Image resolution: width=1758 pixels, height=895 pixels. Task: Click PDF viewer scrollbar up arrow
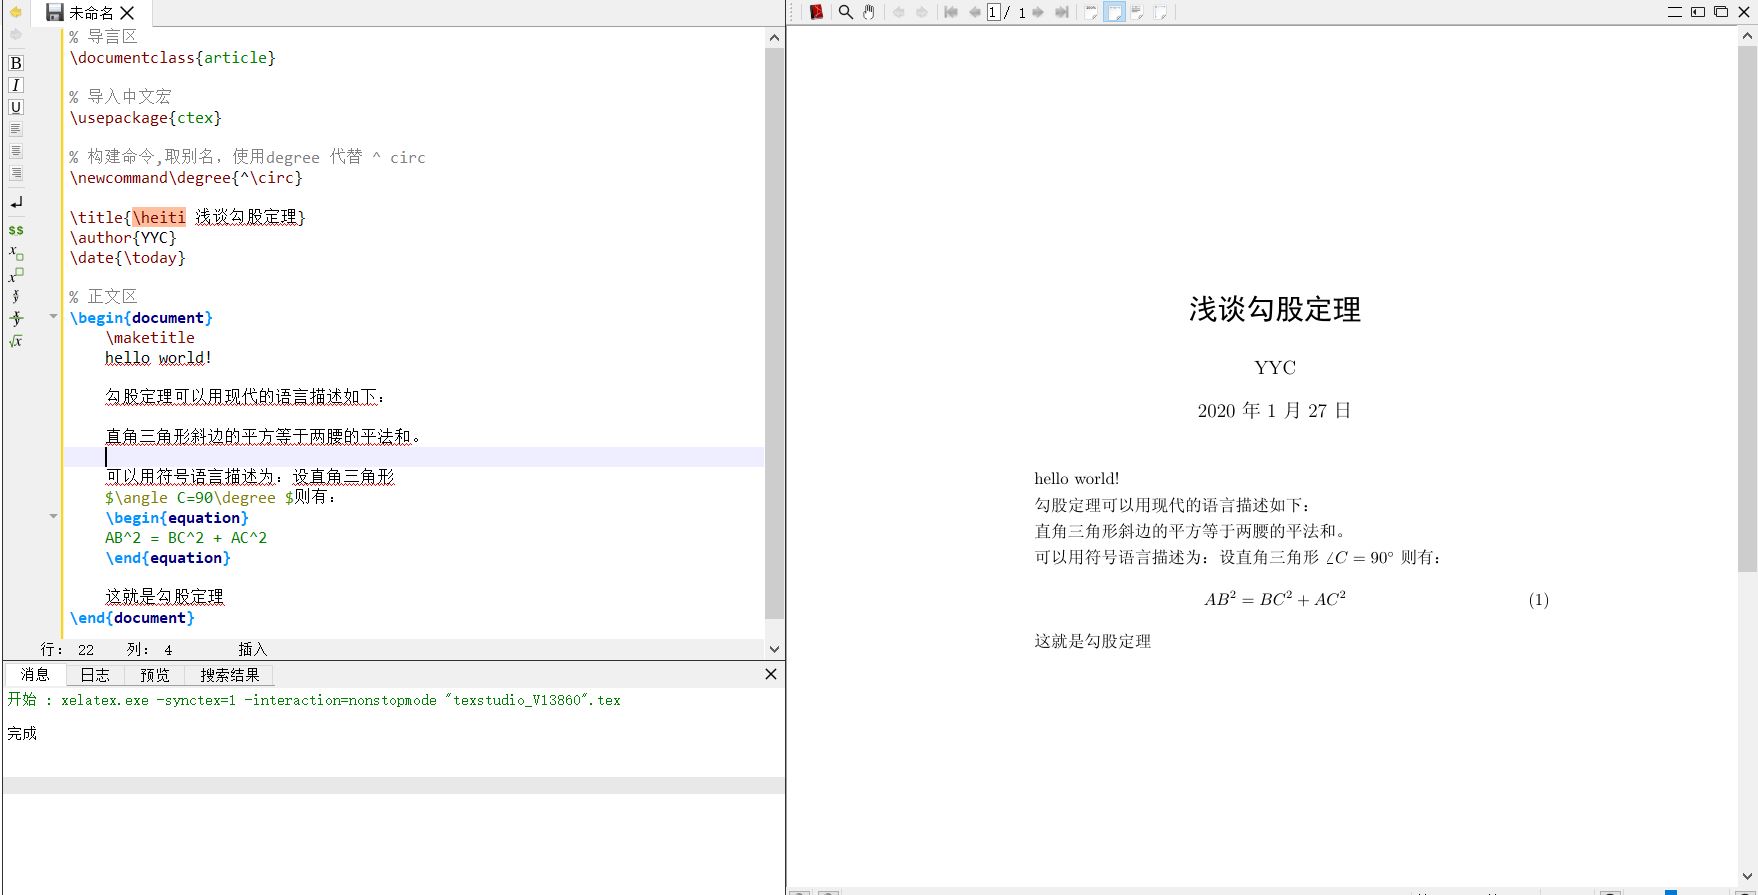(1748, 37)
